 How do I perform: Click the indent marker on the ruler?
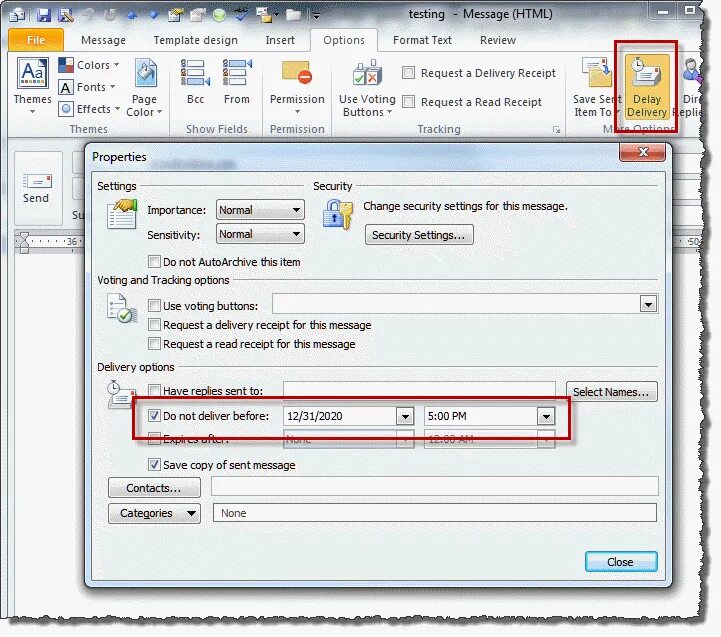click(x=24, y=242)
